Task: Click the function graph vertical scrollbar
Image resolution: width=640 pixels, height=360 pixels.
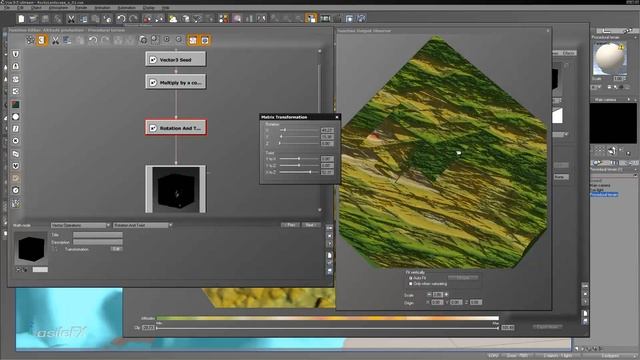Action: tap(320, 131)
